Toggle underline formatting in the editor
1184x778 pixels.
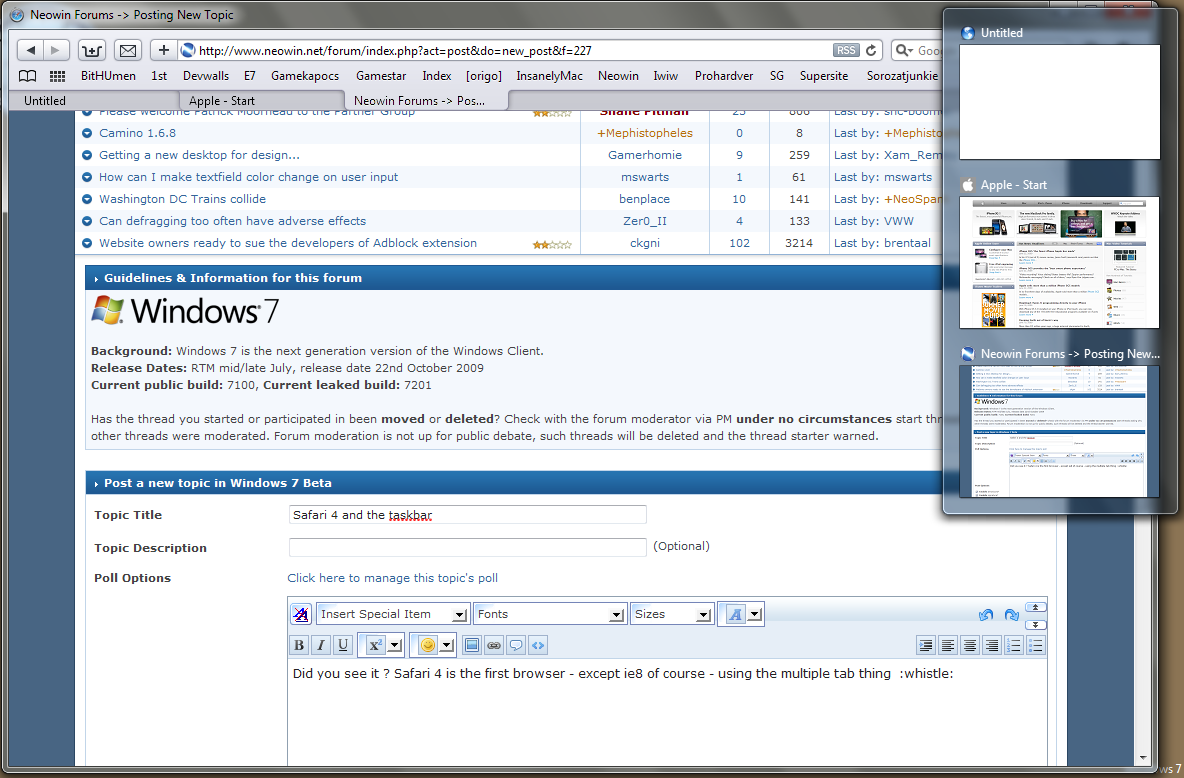pyautogui.click(x=343, y=645)
